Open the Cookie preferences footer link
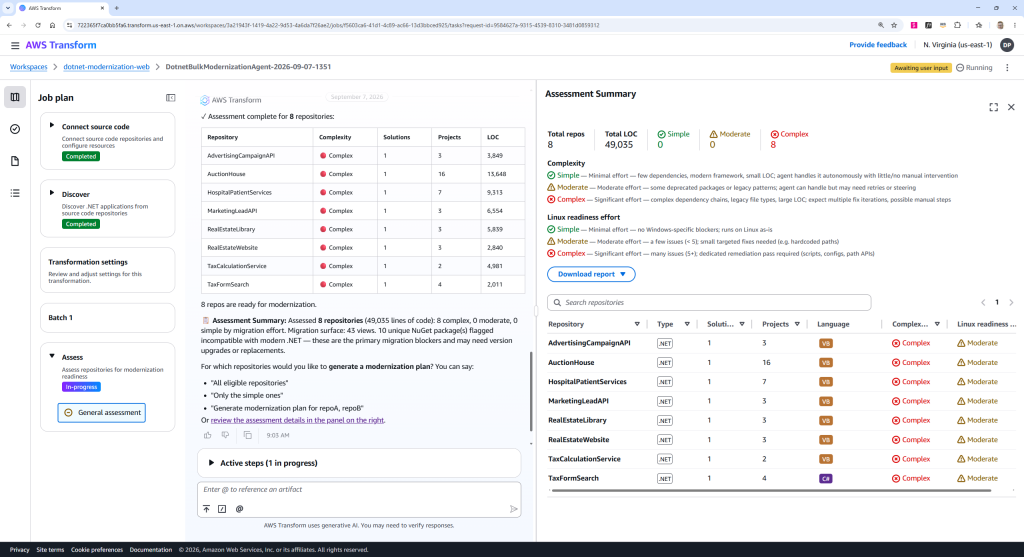Image resolution: width=1024 pixels, height=557 pixels. pos(97,550)
